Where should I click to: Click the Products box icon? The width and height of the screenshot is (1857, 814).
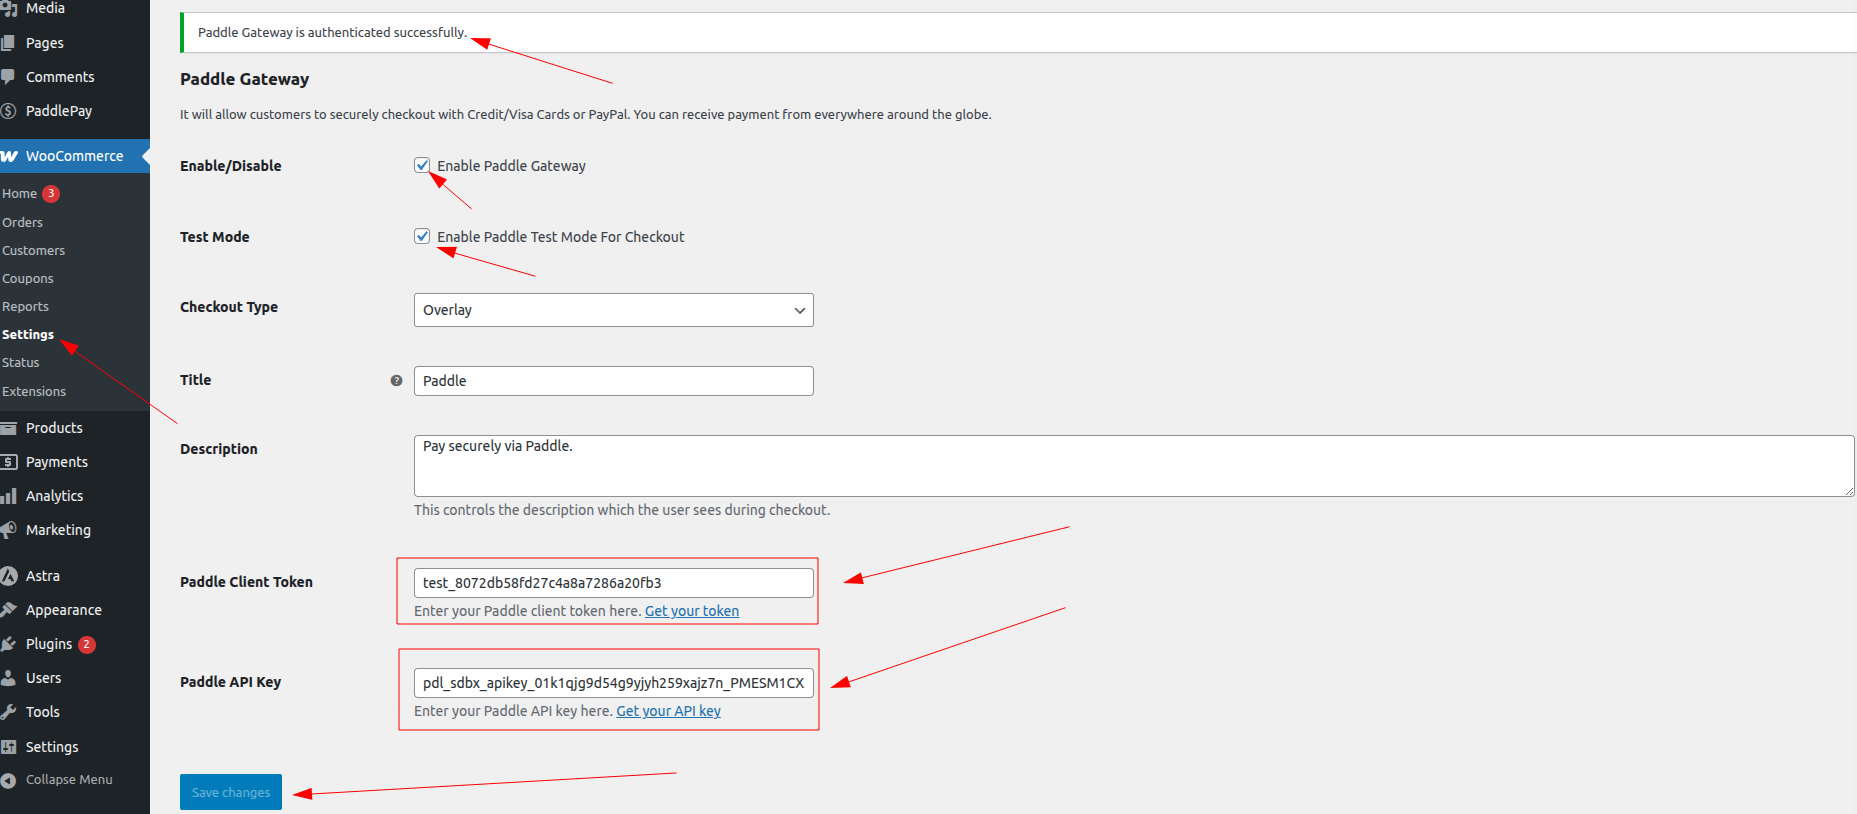click(8, 428)
